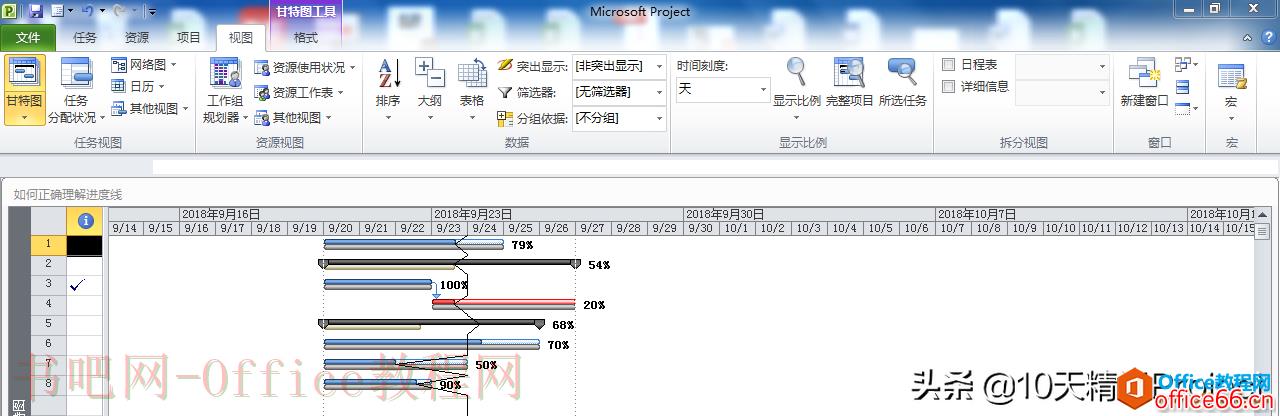
Task: Expand other resource views dropdown under 资源工作表
Action: pyautogui.click(x=291, y=117)
